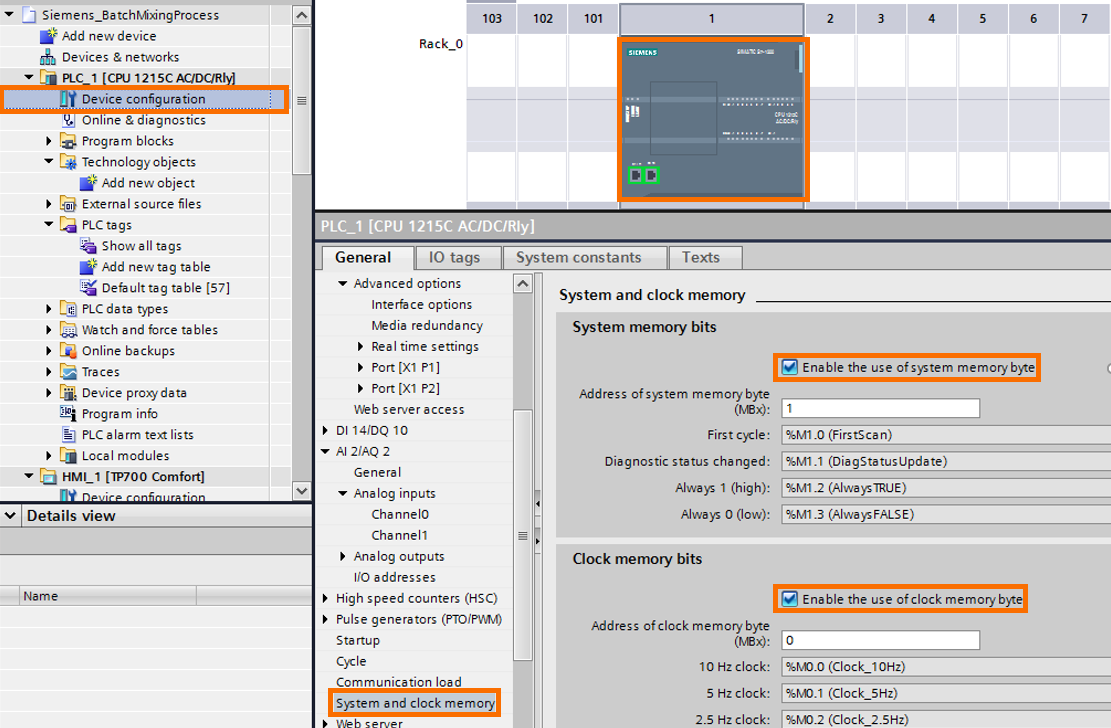Image resolution: width=1111 pixels, height=728 pixels.
Task: Select the CPU module in rack slot 1
Action: [x=712, y=119]
